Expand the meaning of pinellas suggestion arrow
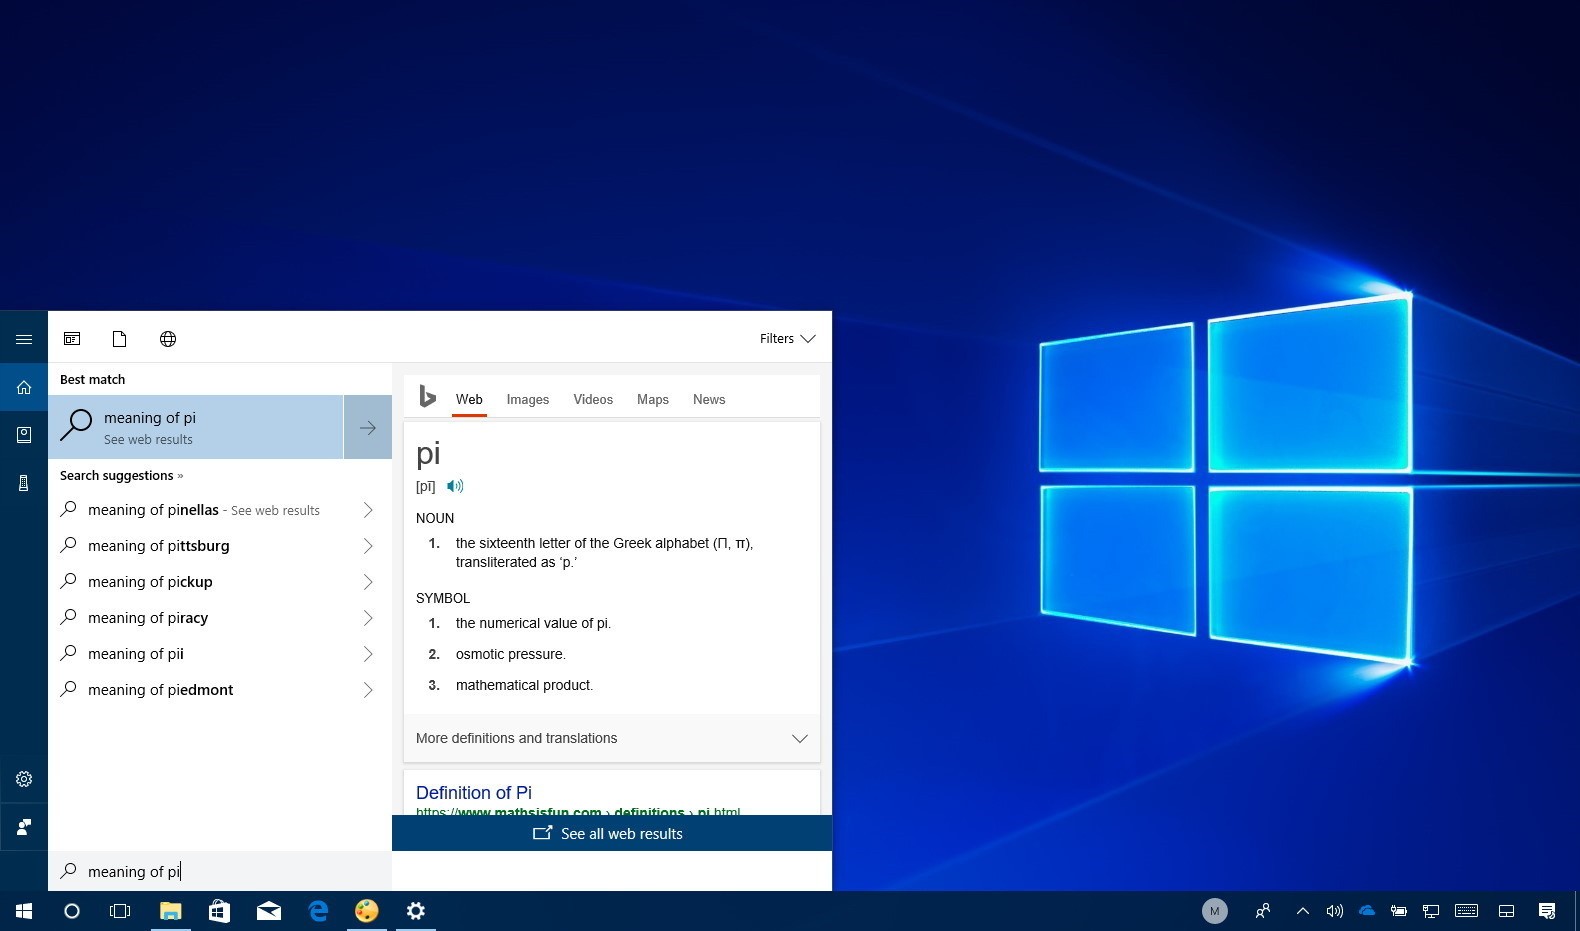1580x931 pixels. 368,510
